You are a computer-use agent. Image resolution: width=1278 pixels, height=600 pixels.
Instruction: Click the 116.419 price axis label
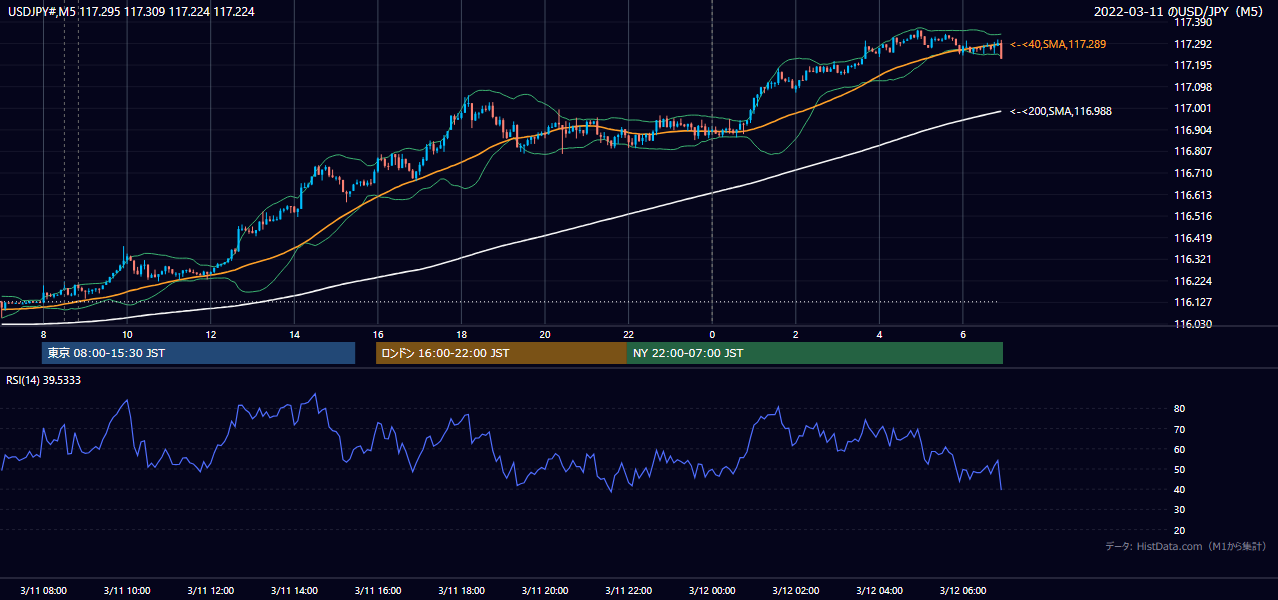1192,238
